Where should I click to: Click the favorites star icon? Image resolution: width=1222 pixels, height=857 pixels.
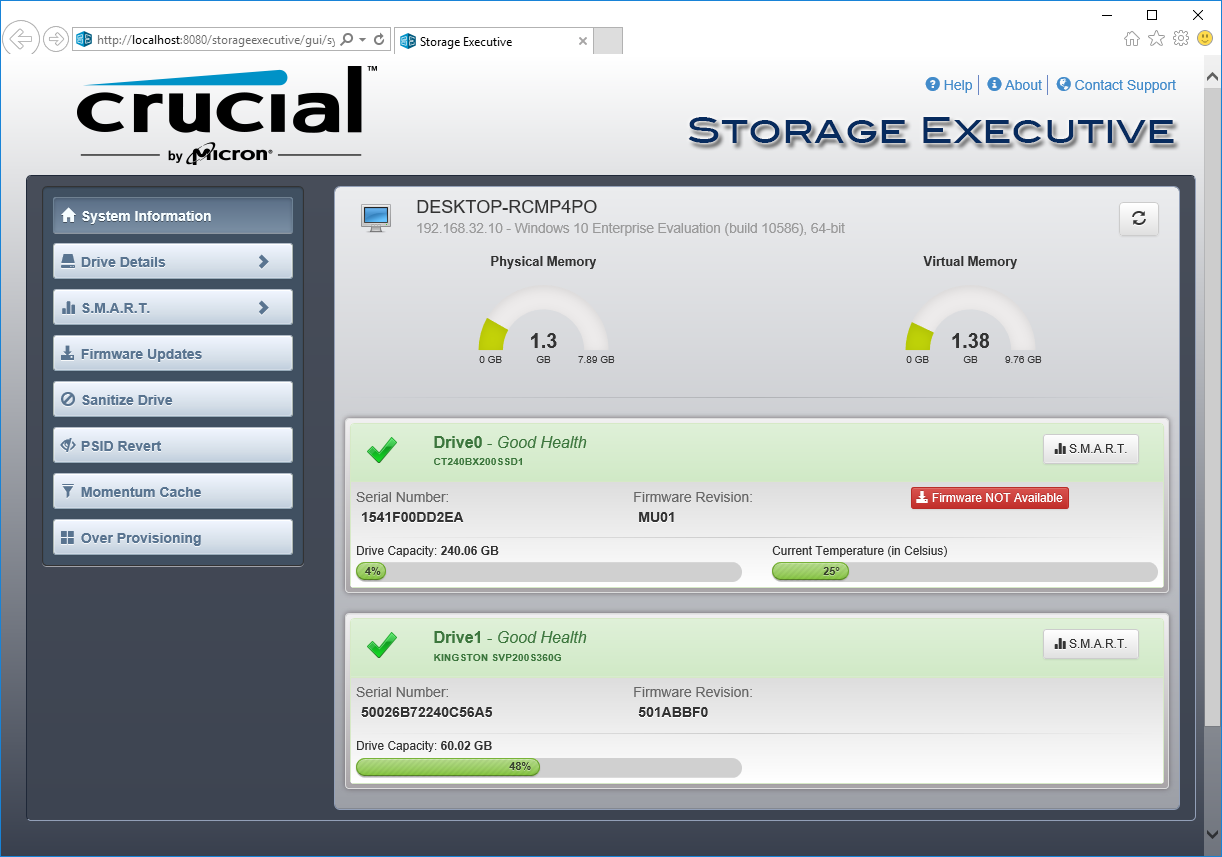1156,38
